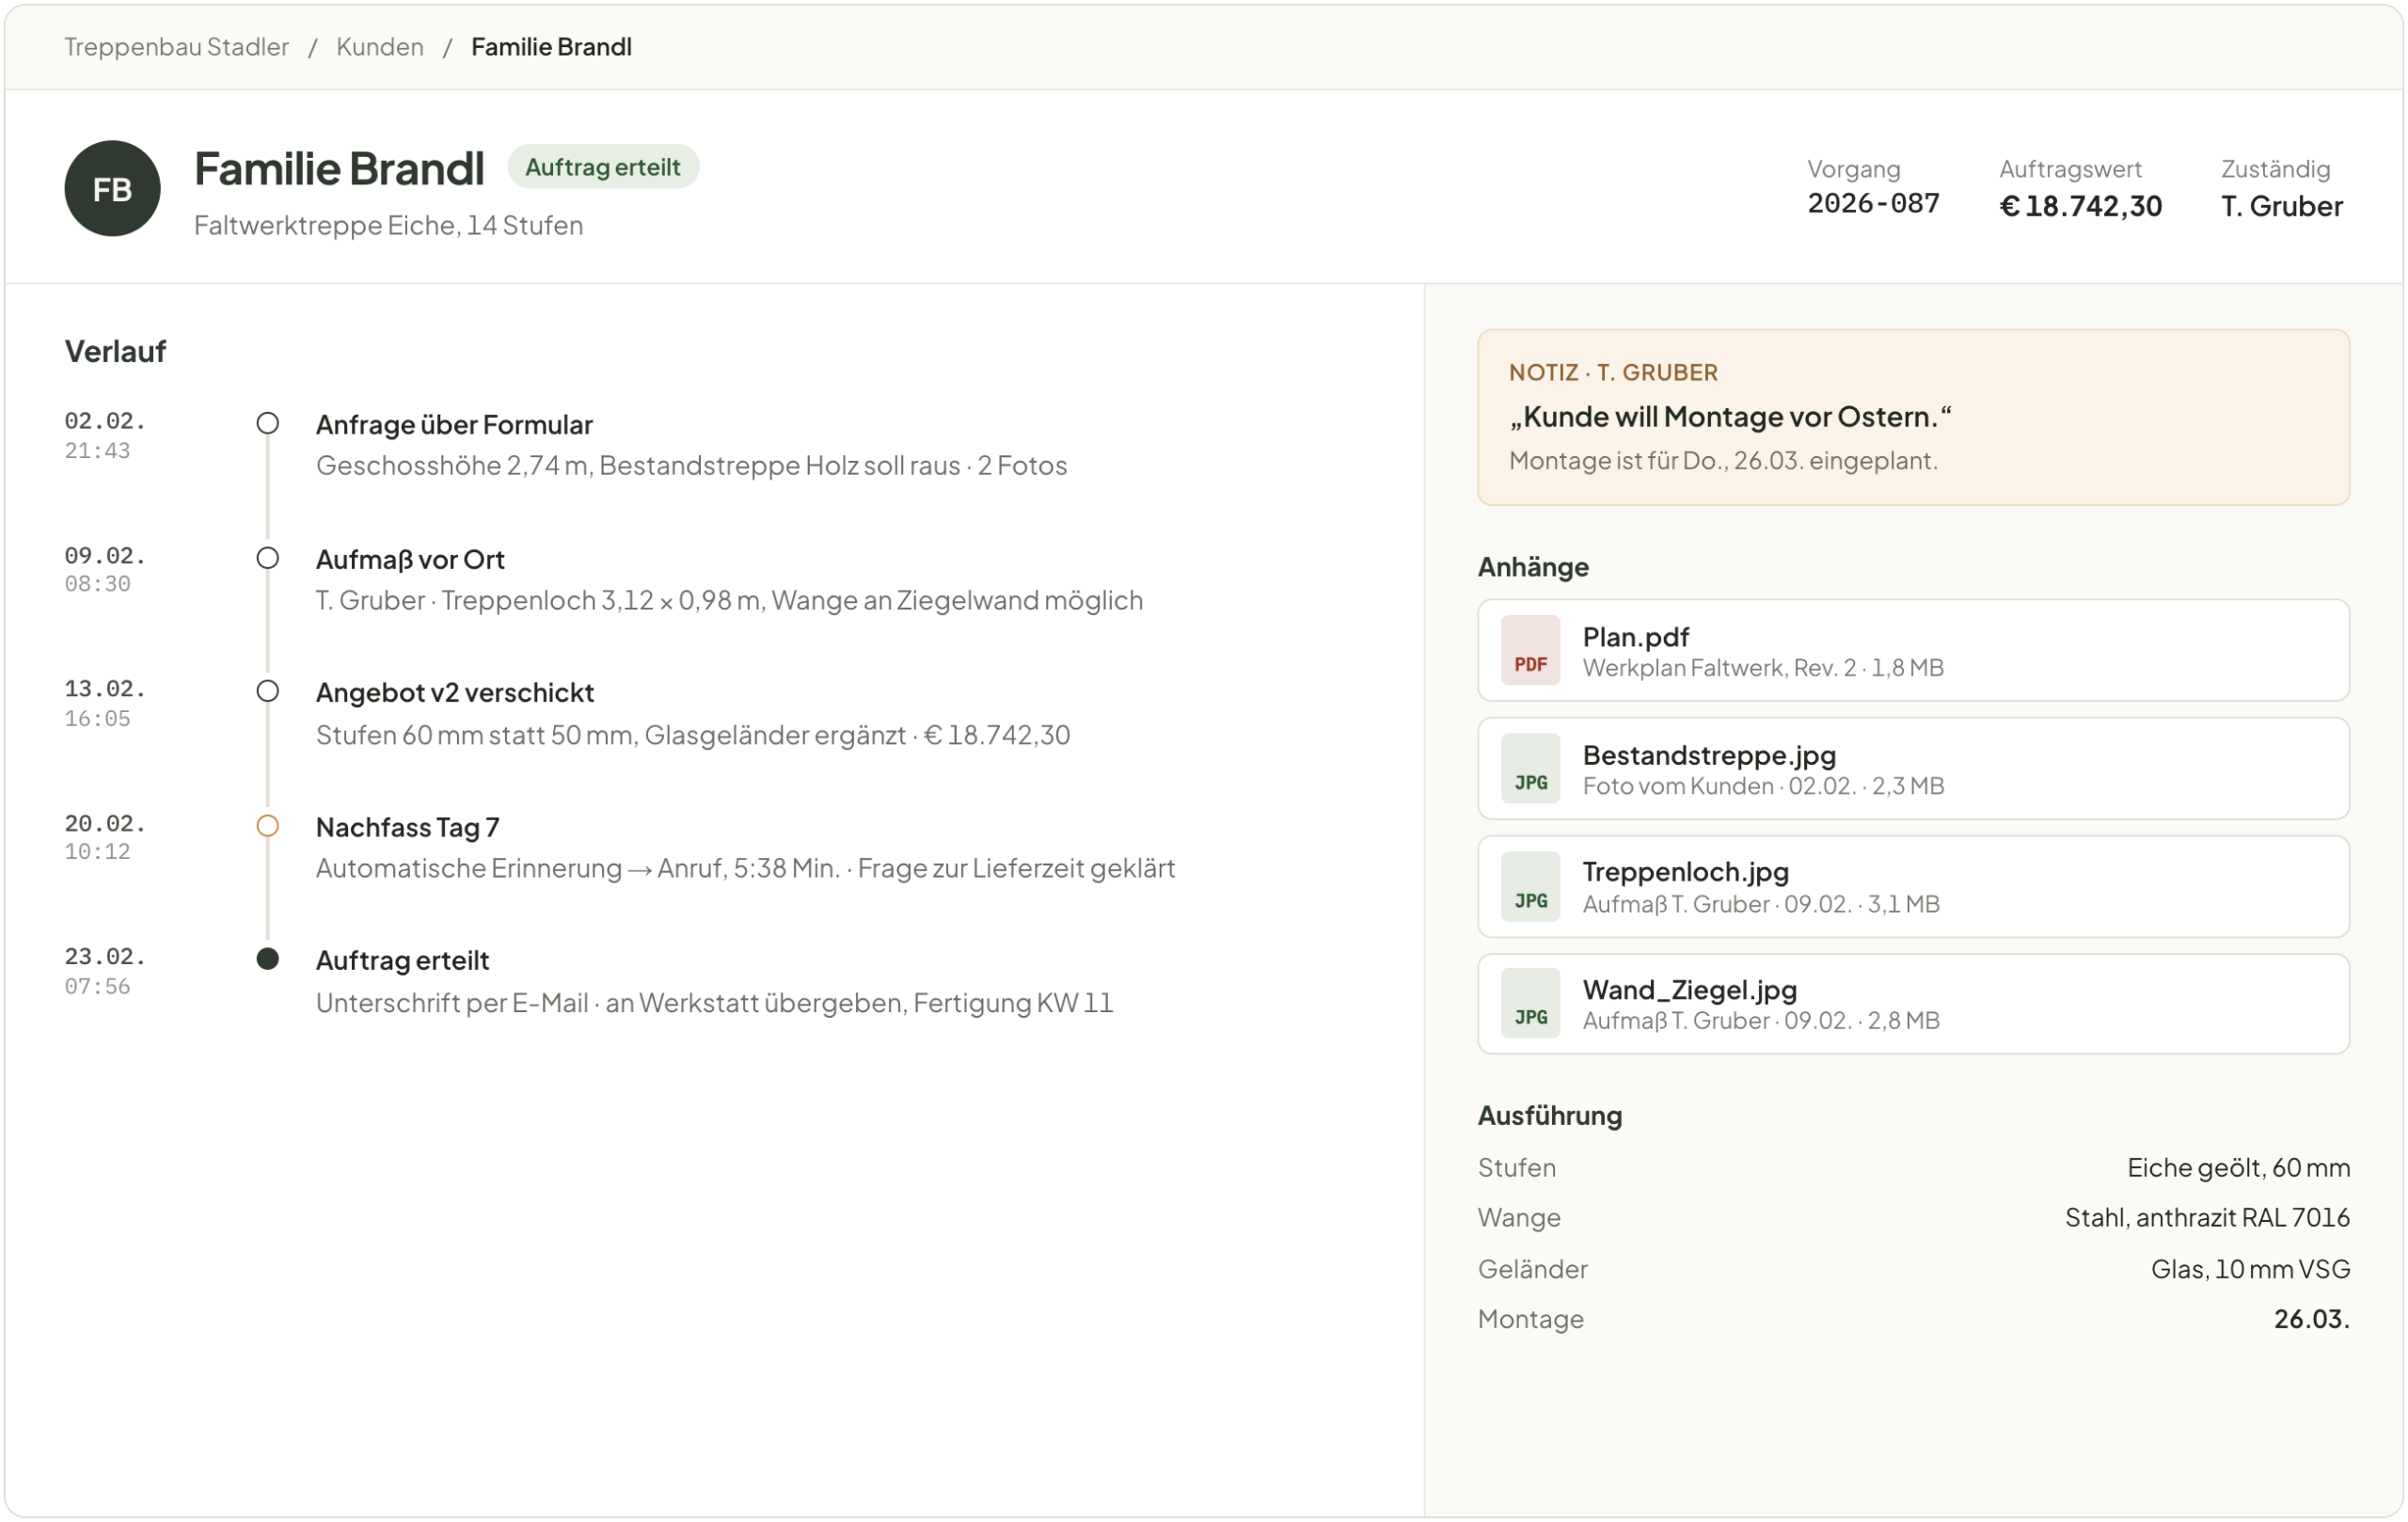Click the timestamp 02.02. 21:43
Viewport: 2408px width, 1522px height.
click(x=105, y=436)
